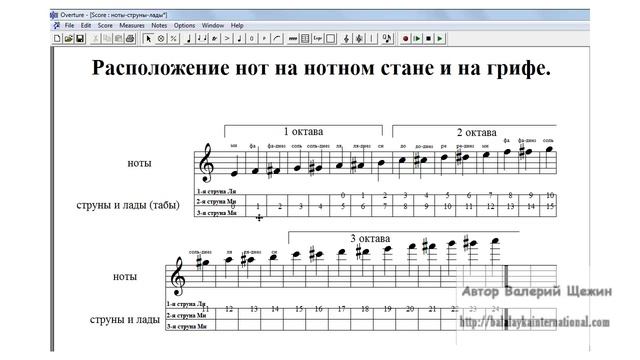The width and height of the screenshot is (640, 360).
Task: Select tab number 15 in top tablature
Action: (550, 207)
